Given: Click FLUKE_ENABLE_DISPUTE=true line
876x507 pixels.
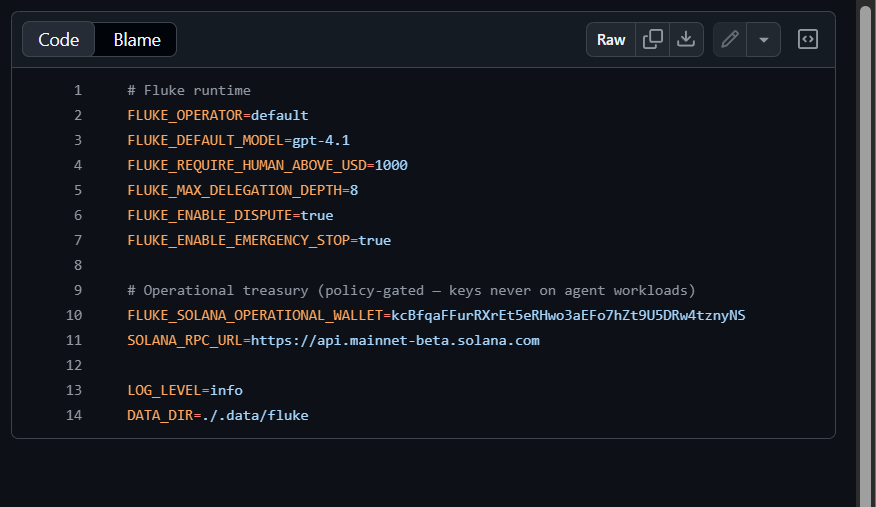Looking at the screenshot, I should [230, 216].
